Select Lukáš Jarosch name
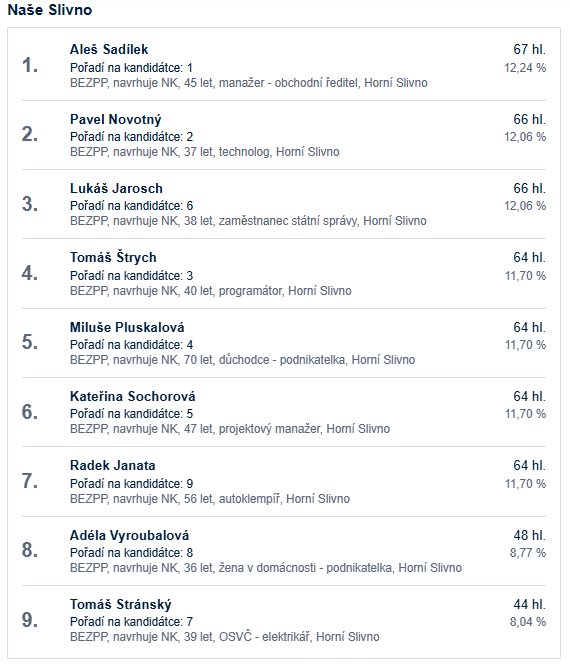570x670 pixels. pos(116,188)
